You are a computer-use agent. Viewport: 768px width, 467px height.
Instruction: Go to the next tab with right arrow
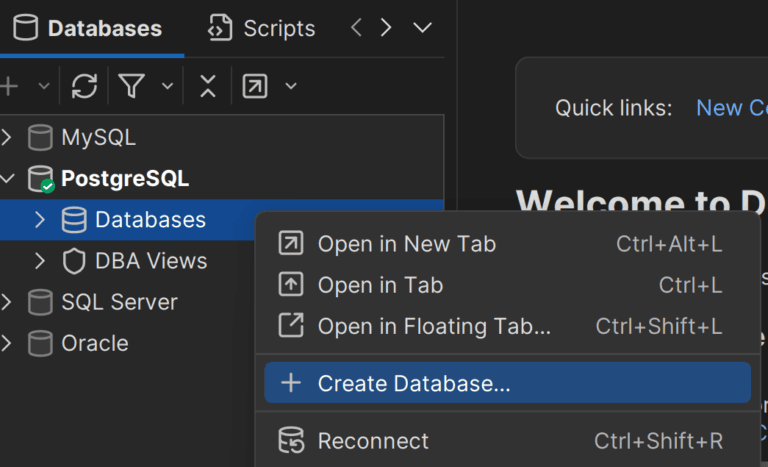click(x=386, y=27)
